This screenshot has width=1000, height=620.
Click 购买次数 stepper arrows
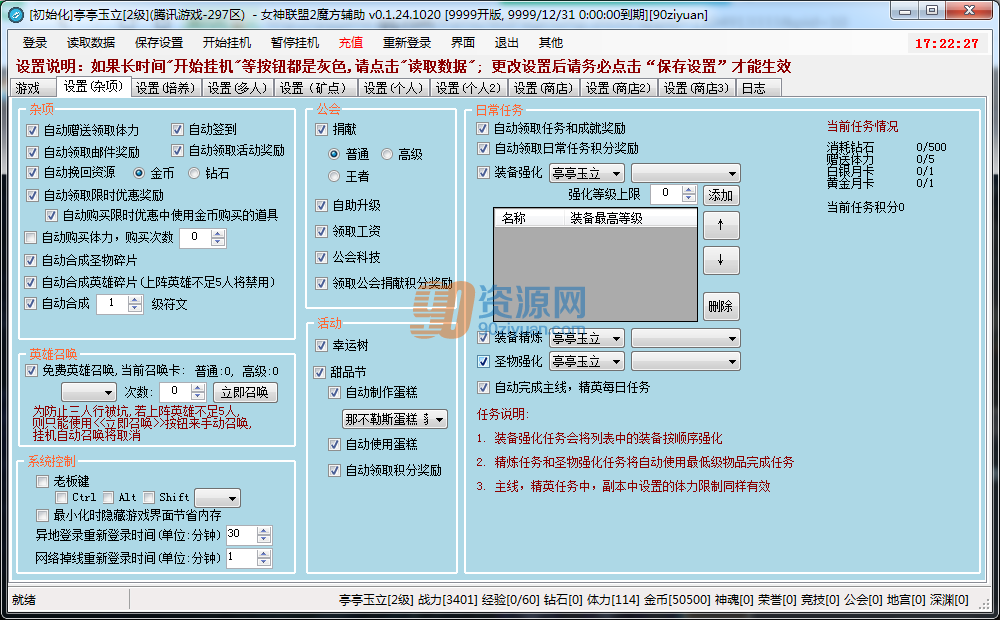[x=218, y=238]
